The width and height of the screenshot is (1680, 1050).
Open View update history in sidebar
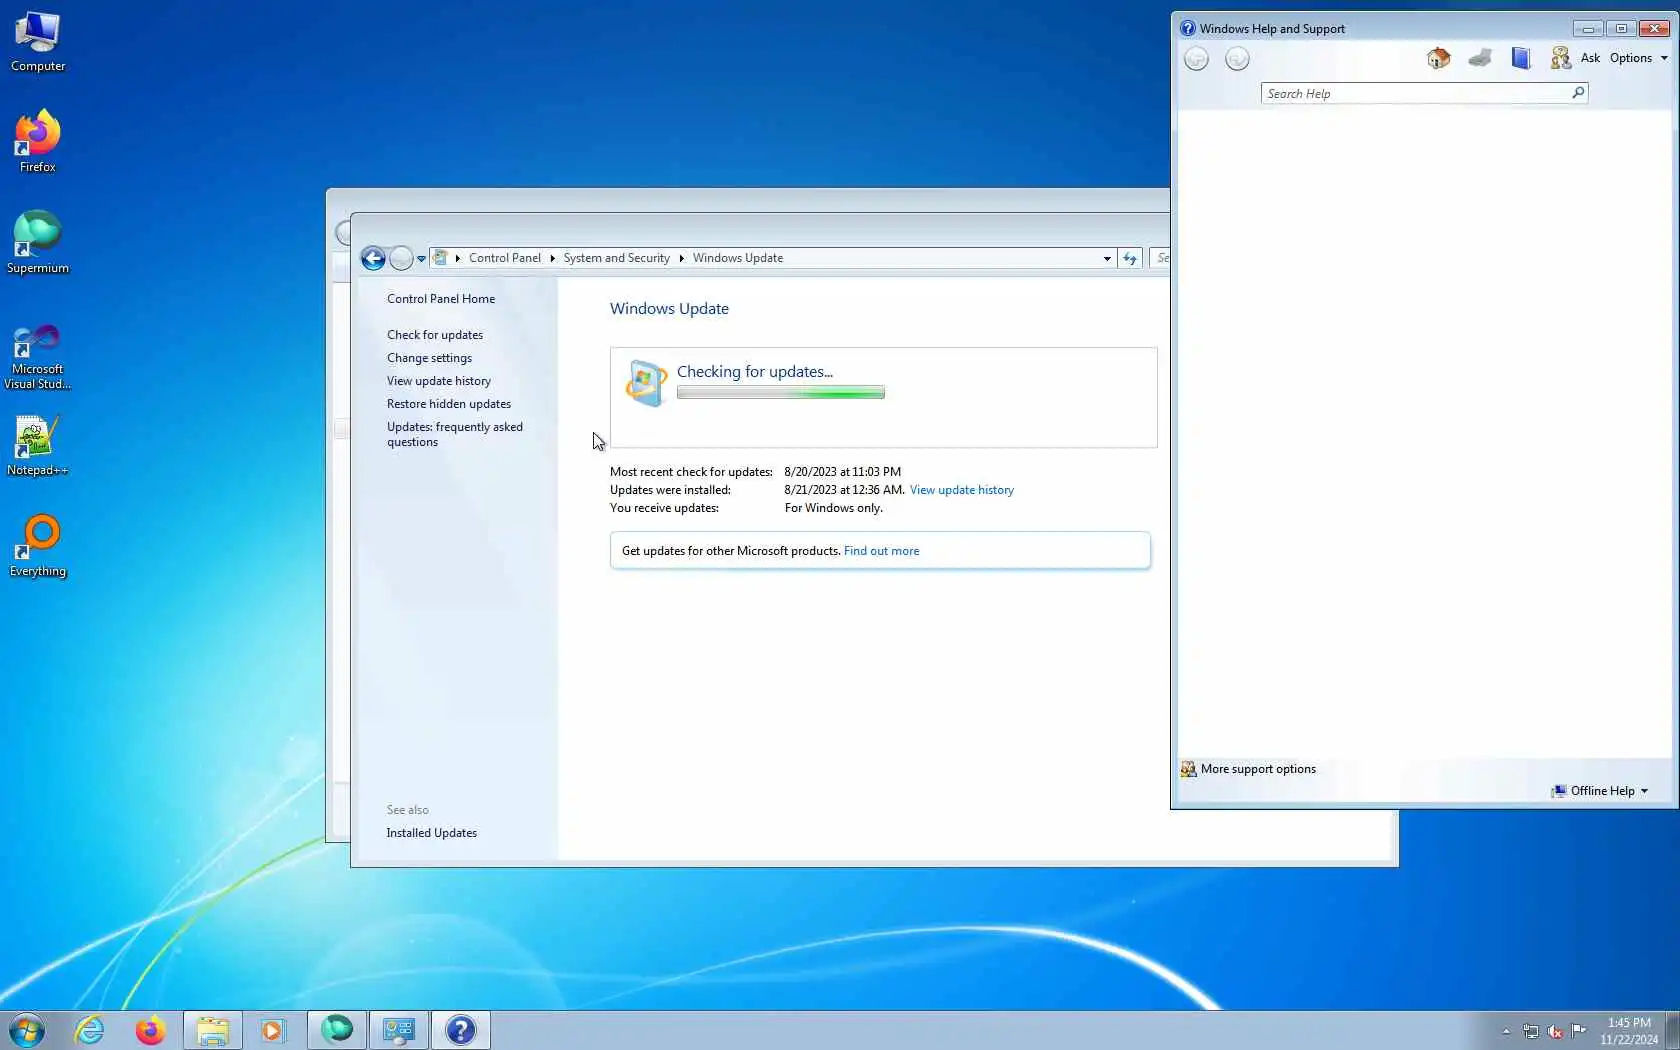pos(439,381)
